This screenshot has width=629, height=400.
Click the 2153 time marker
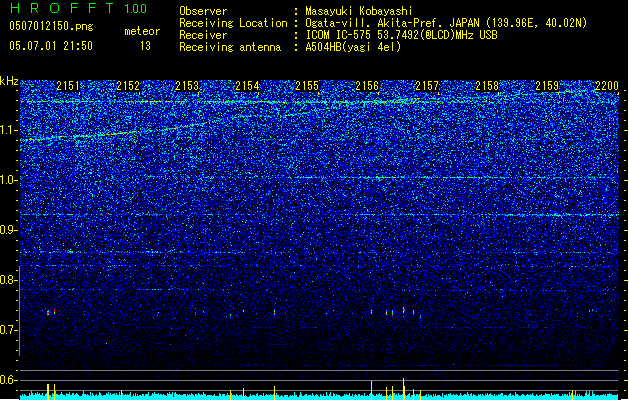(x=187, y=85)
